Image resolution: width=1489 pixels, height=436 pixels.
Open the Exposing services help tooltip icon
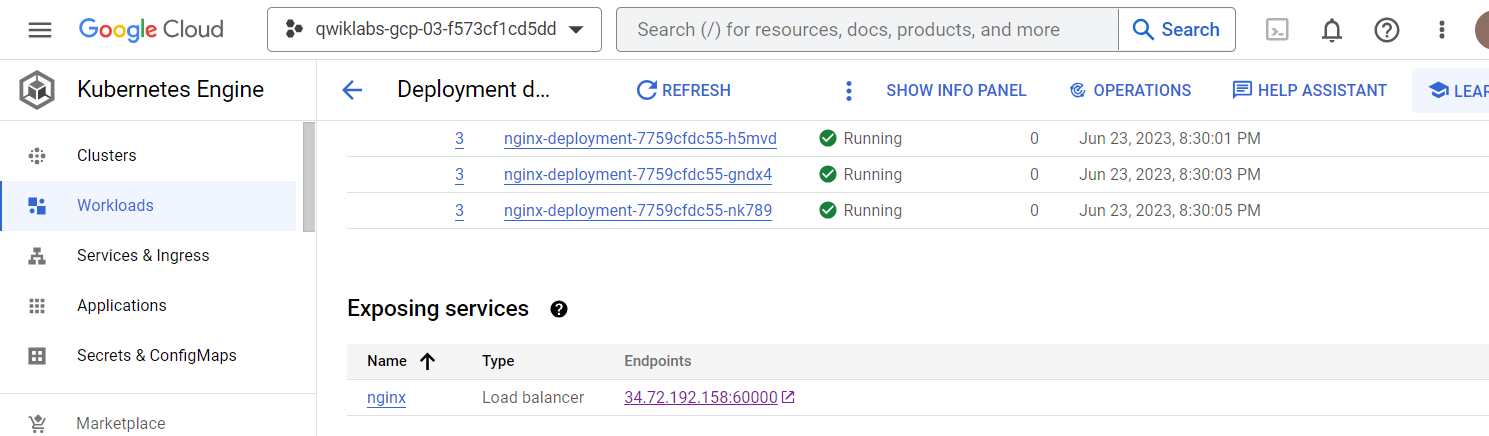pyautogui.click(x=559, y=309)
